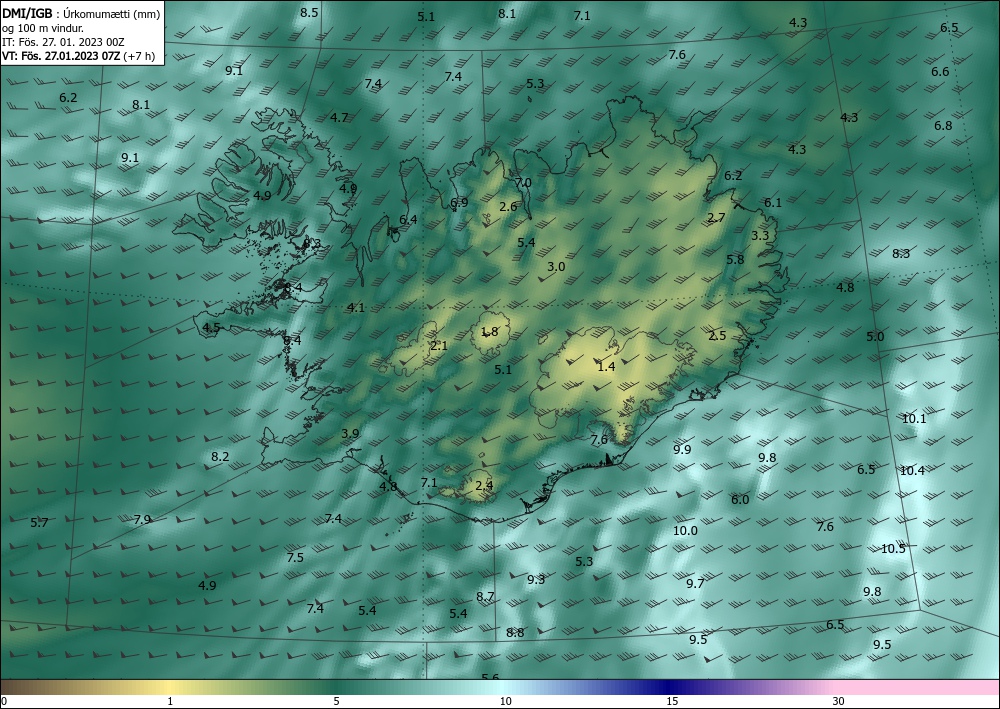Screen dimensions: 1000x709
Task: Click the 6.4 value label
Action: (408, 219)
